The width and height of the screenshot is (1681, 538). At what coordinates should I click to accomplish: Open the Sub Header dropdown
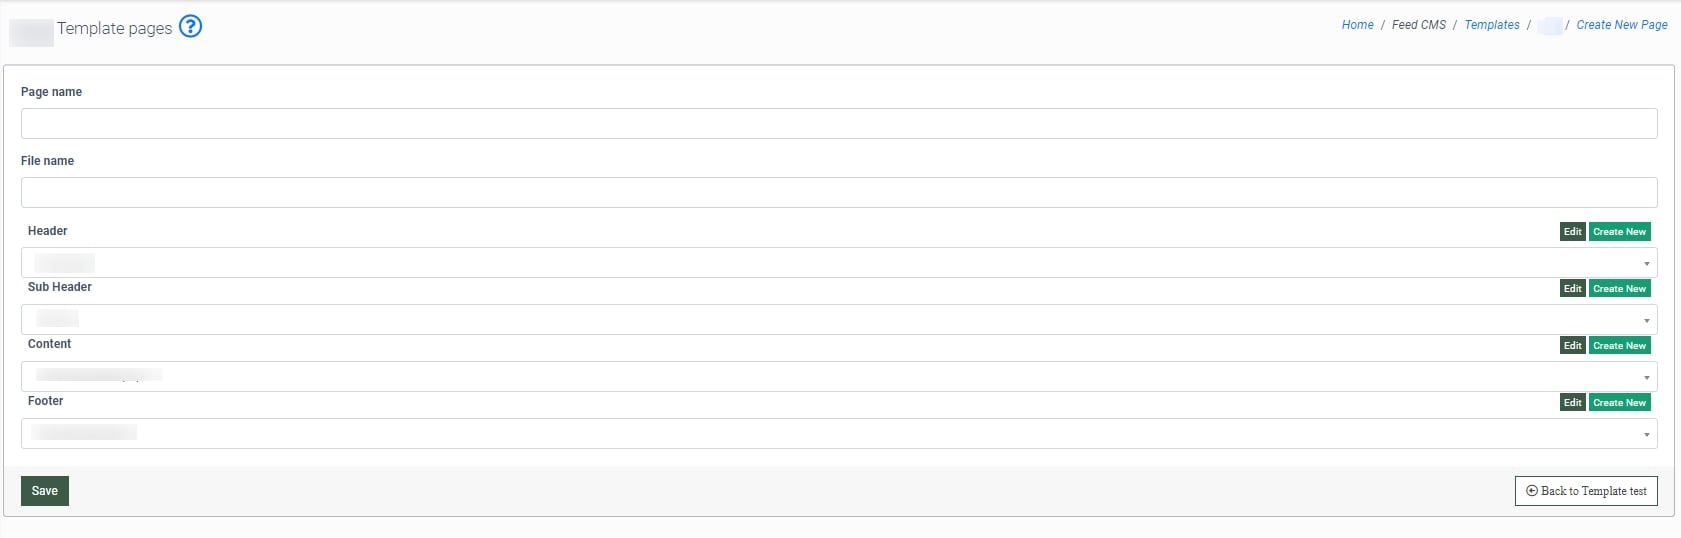pyautogui.click(x=838, y=320)
